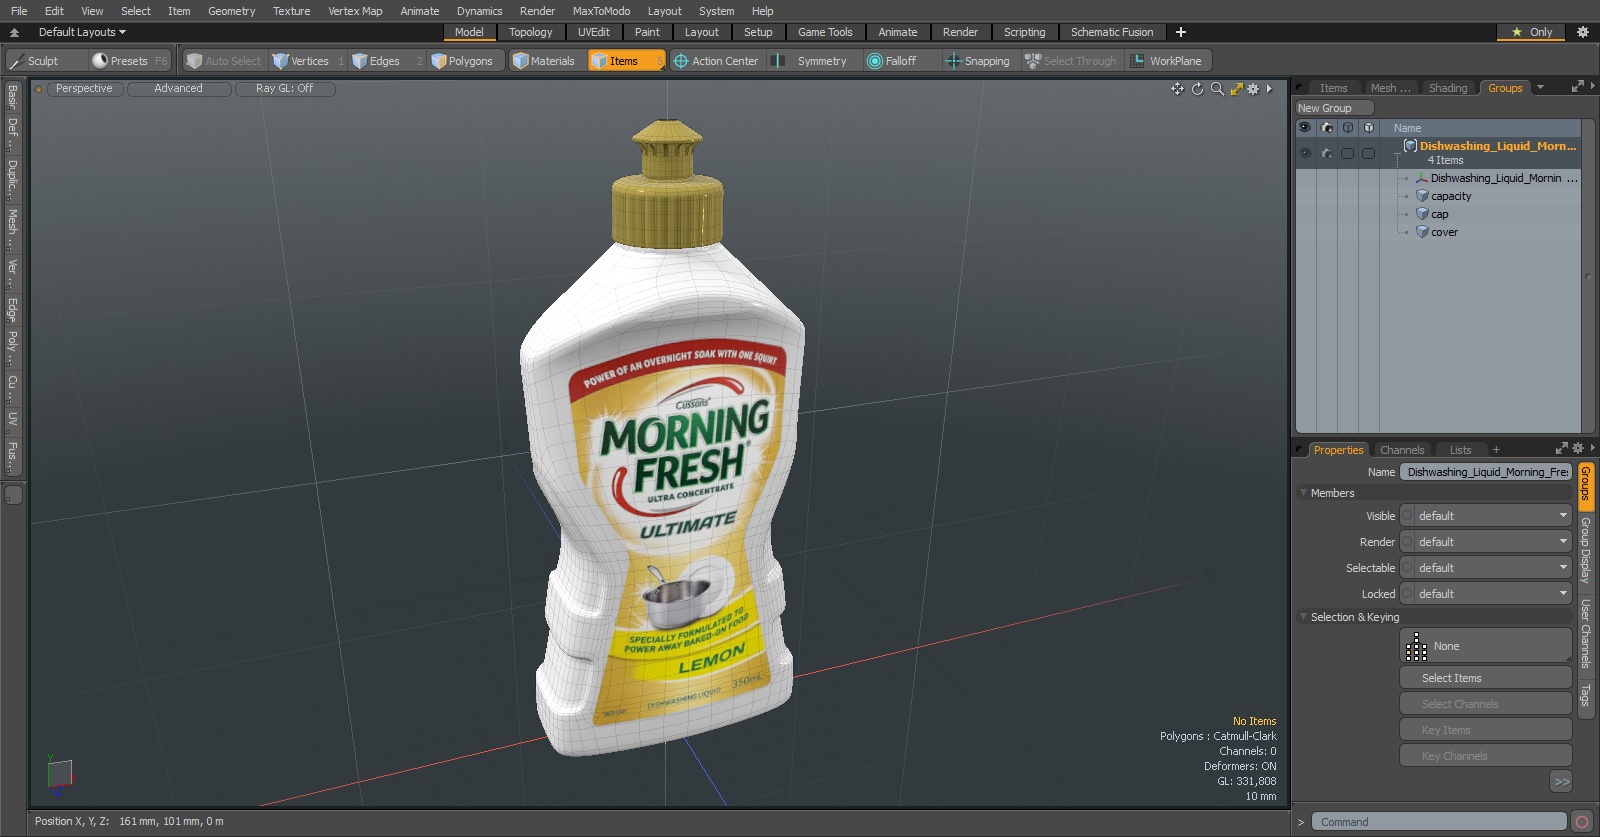Open the Perspective view type dropdown
Image resolution: width=1600 pixels, height=837 pixels.
(x=84, y=89)
